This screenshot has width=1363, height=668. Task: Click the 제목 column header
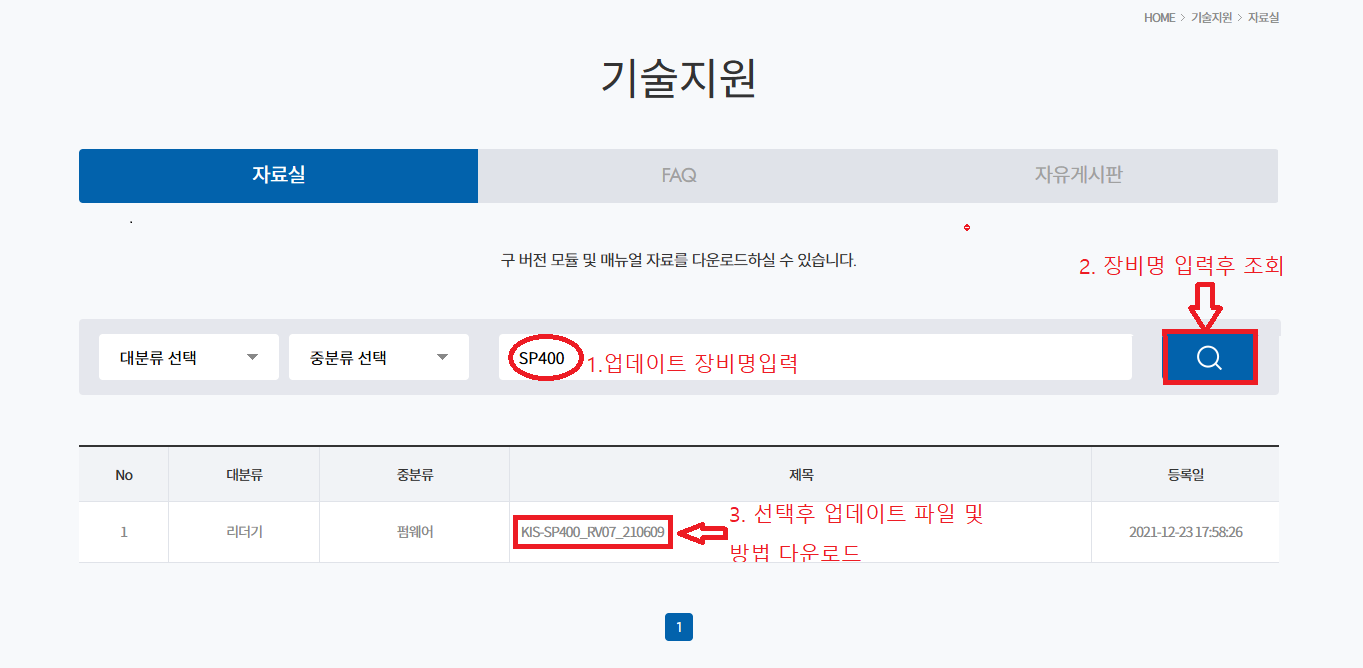(x=800, y=475)
